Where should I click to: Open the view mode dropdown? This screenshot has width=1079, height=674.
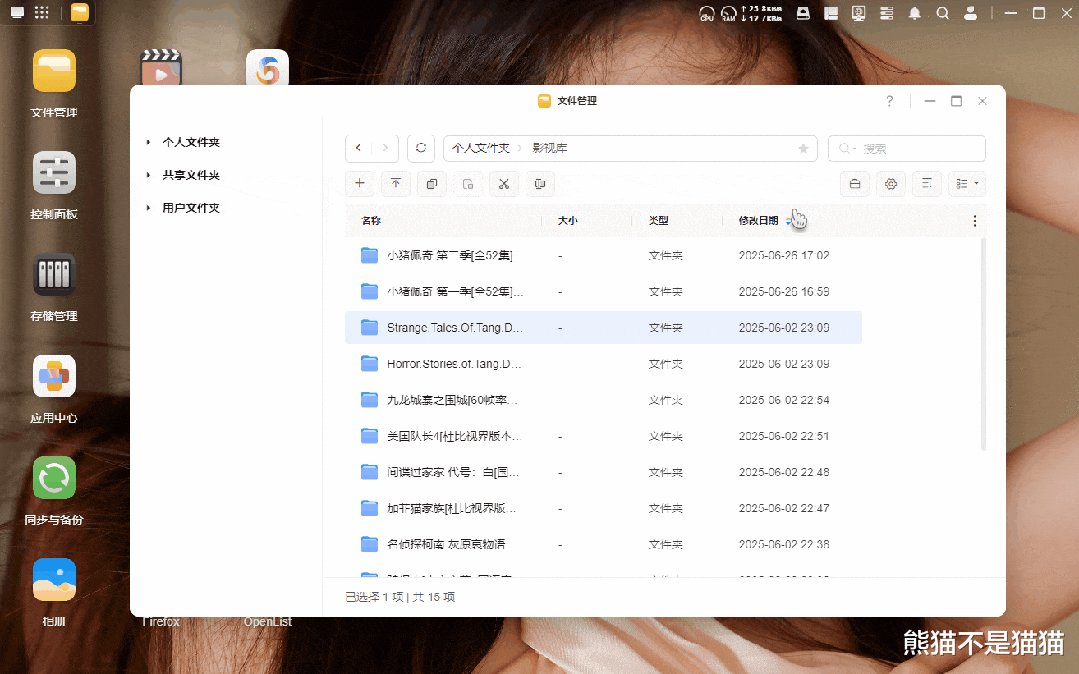[x=967, y=184]
